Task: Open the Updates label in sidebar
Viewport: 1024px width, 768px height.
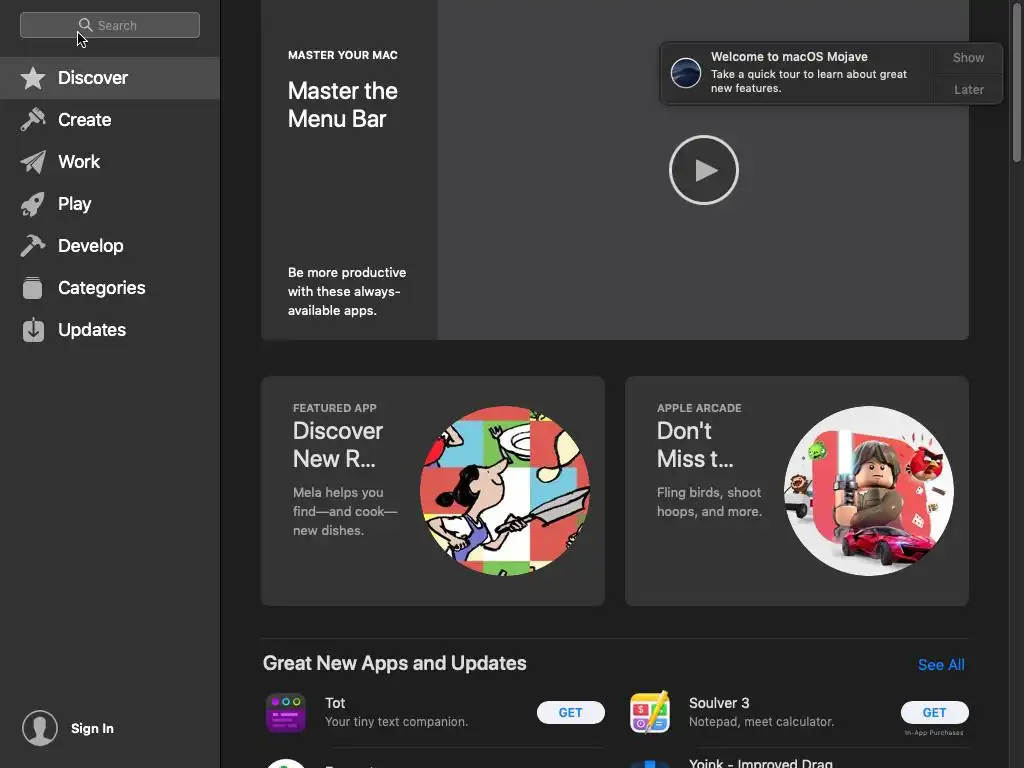Action: [92, 330]
